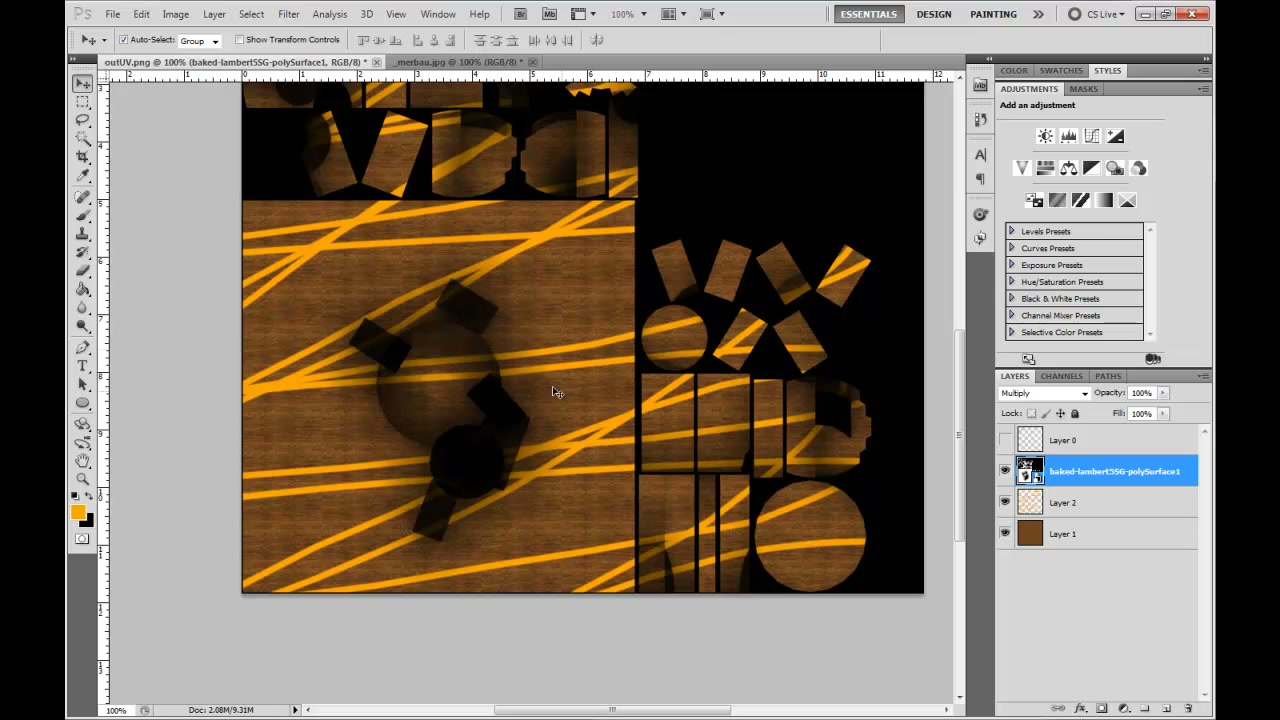
Task: Show Layer 0 via its visibility box
Action: pyautogui.click(x=1005, y=440)
